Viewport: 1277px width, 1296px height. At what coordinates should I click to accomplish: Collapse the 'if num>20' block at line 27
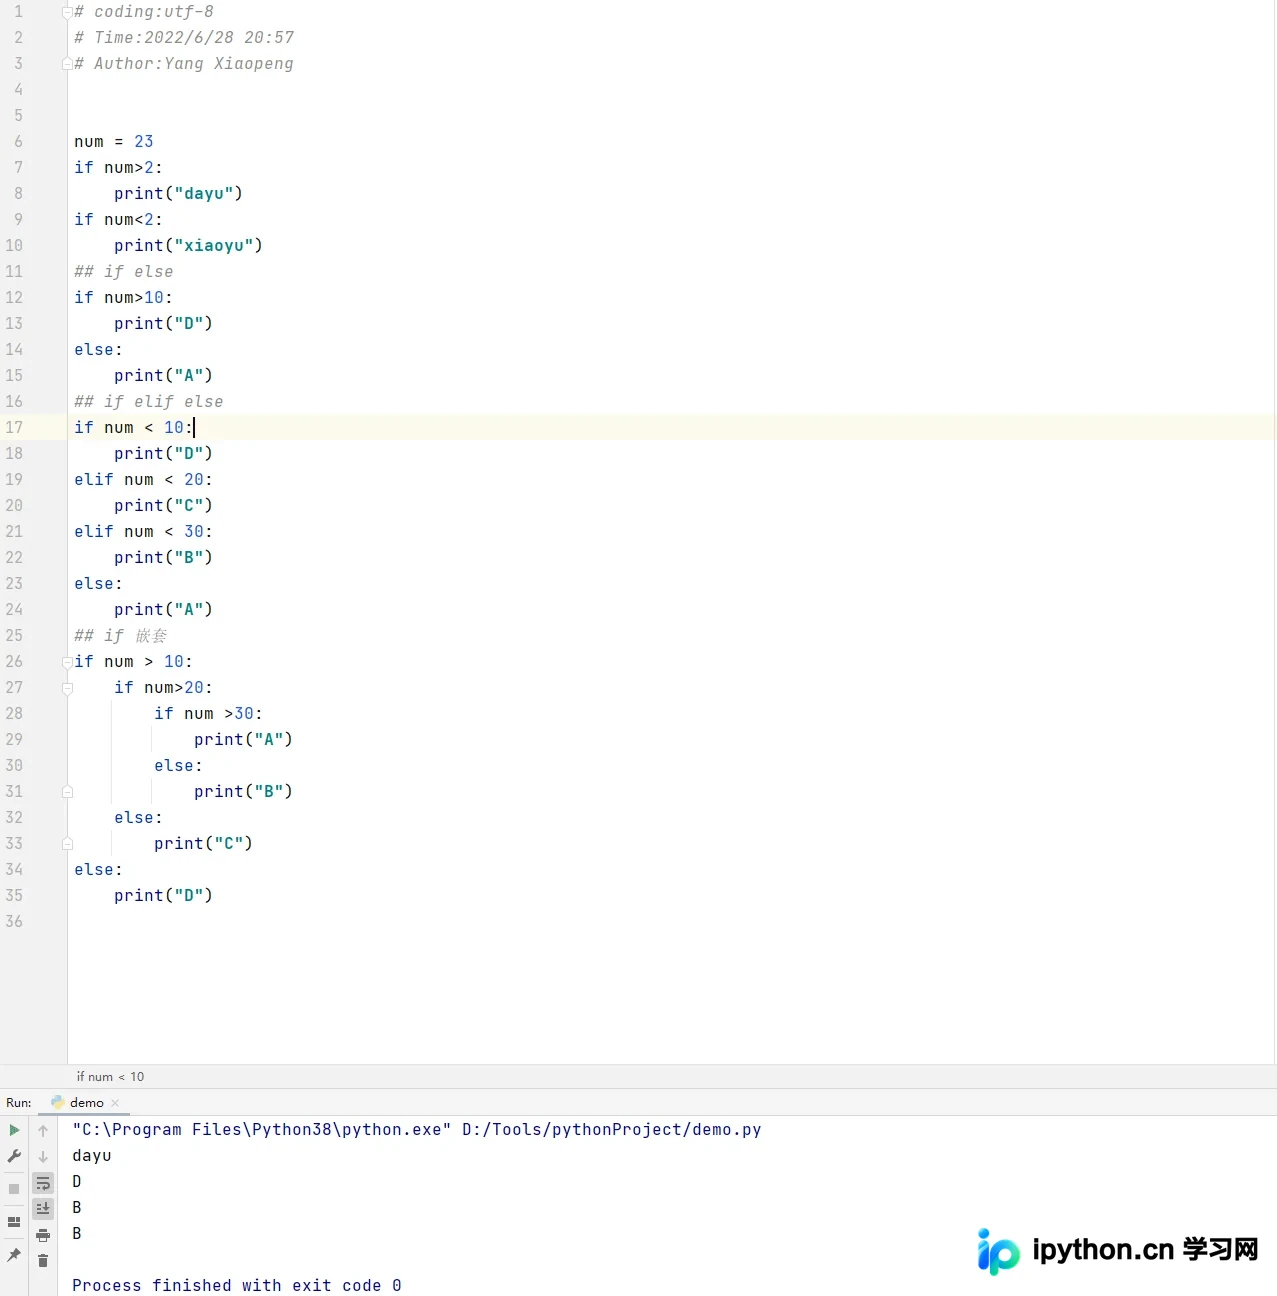[x=67, y=688]
